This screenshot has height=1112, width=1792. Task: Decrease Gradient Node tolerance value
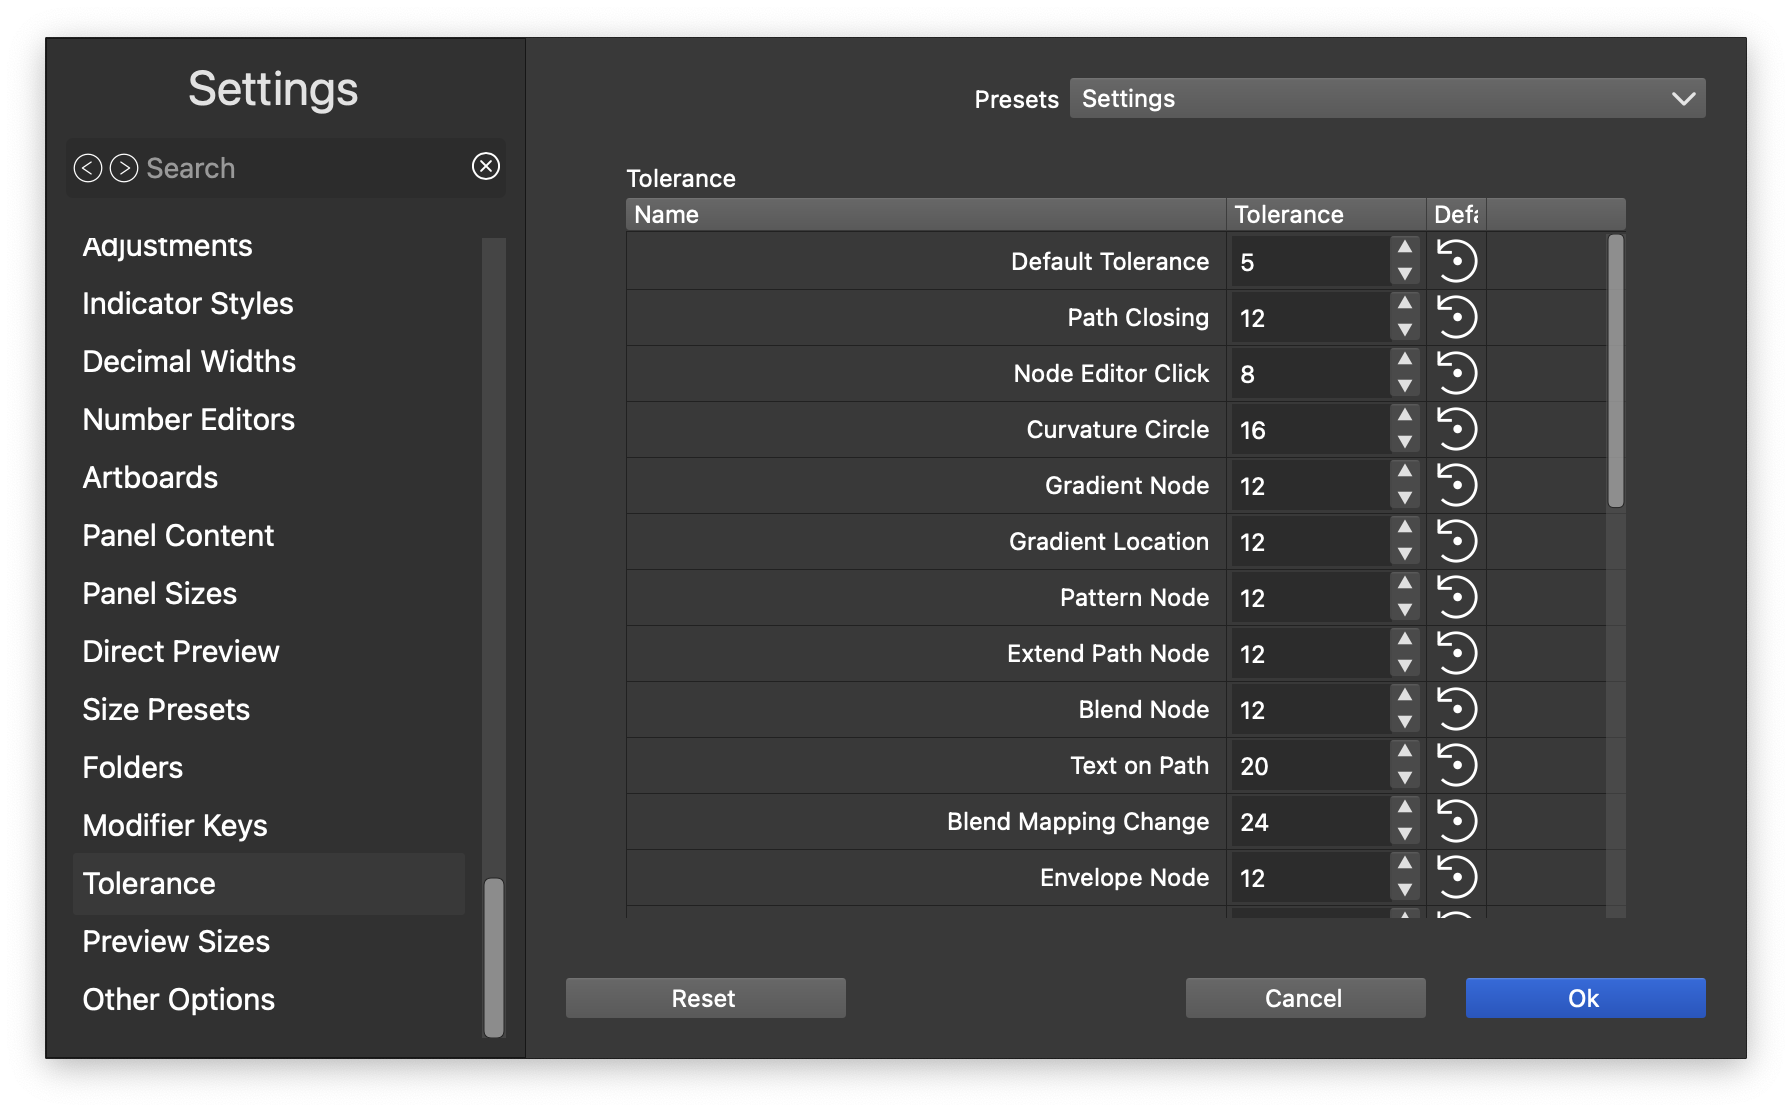[1405, 498]
